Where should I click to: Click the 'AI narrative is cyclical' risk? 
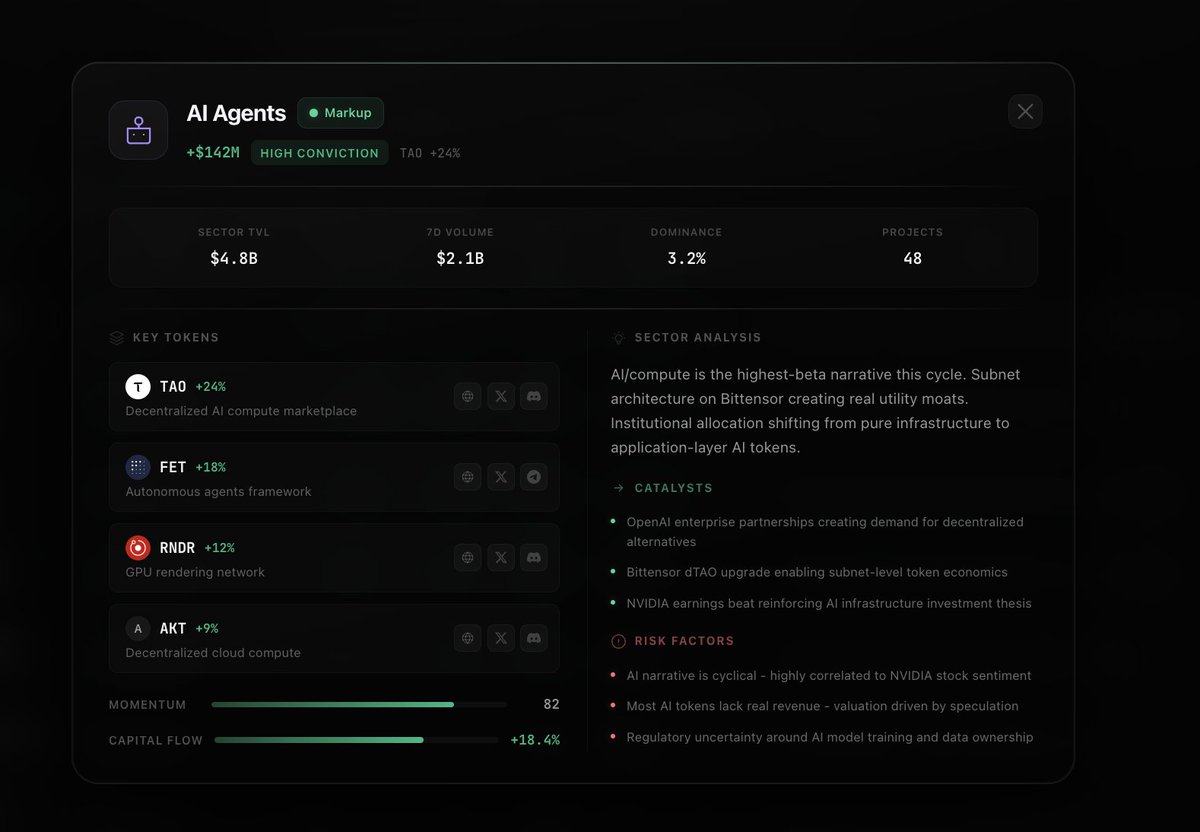pos(829,676)
